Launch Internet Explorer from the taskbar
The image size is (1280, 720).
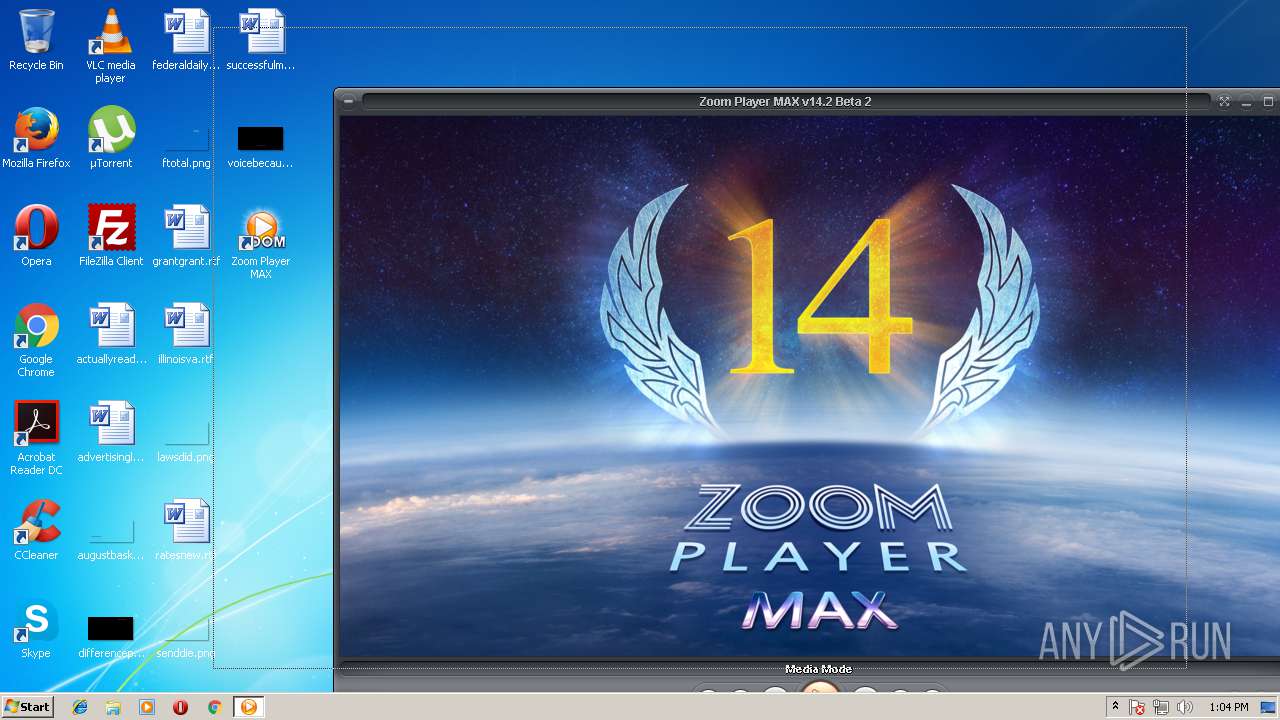80,707
